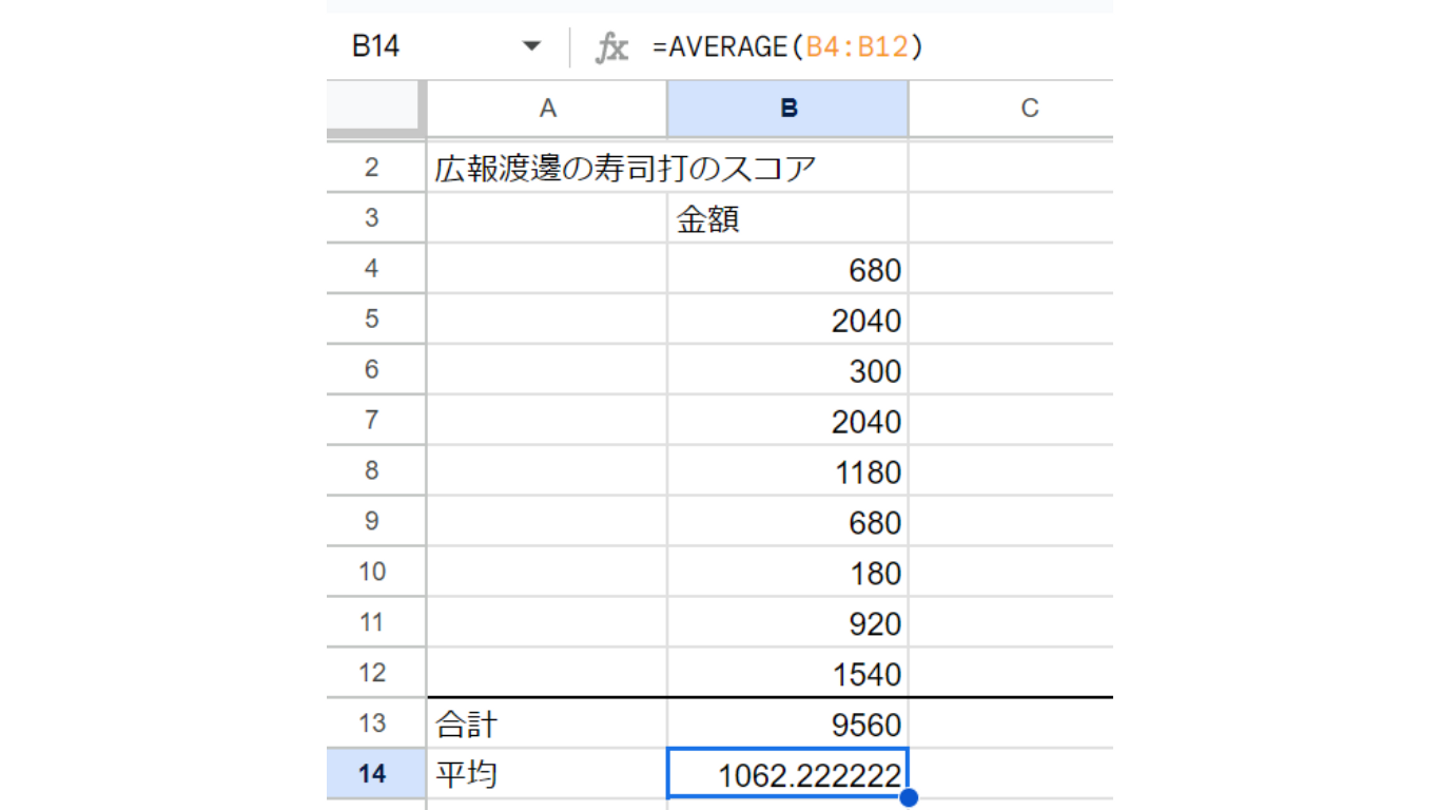Select row 7 header
1440x810 pixels.
(372, 420)
